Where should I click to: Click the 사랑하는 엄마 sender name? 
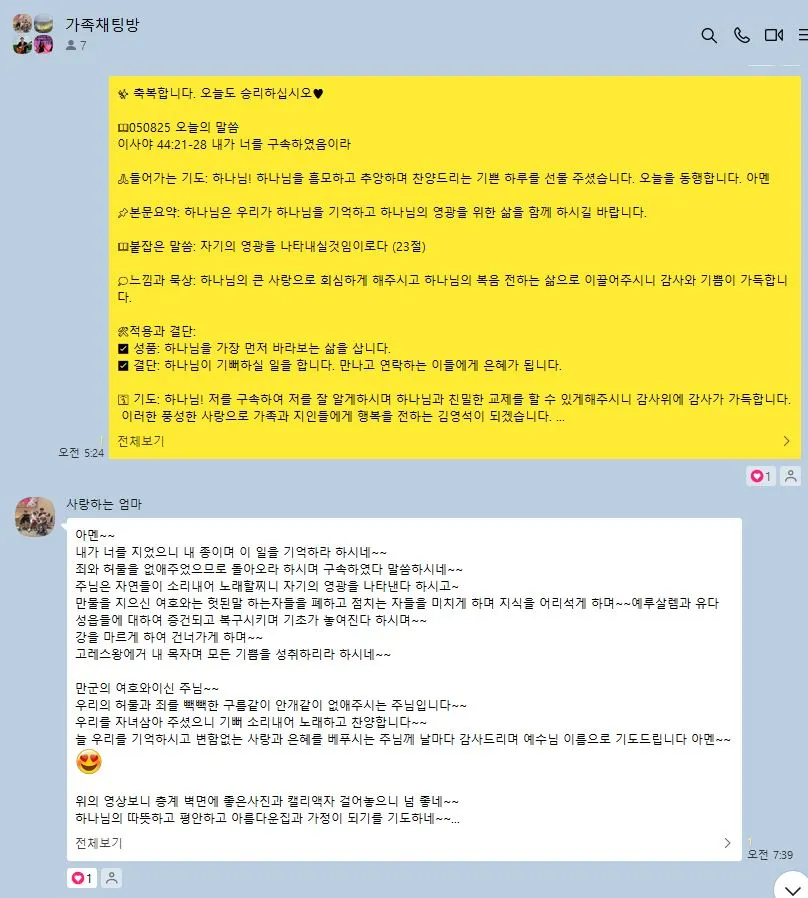pyautogui.click(x=104, y=504)
